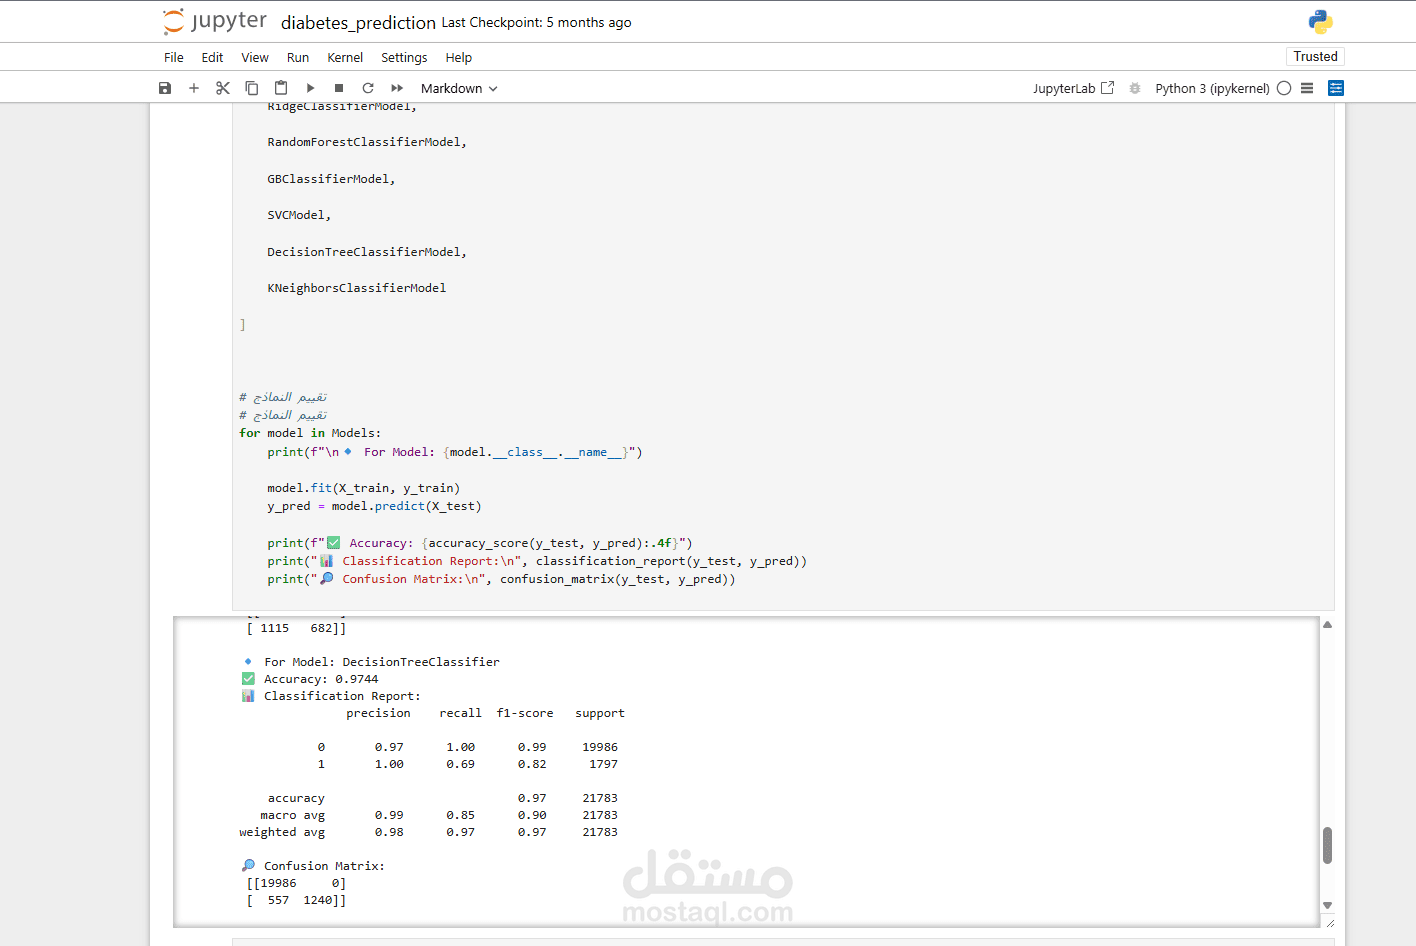This screenshot has width=1416, height=946.
Task: Click output 'For Model: DecisionTreeClassifier'
Action: [382, 662]
